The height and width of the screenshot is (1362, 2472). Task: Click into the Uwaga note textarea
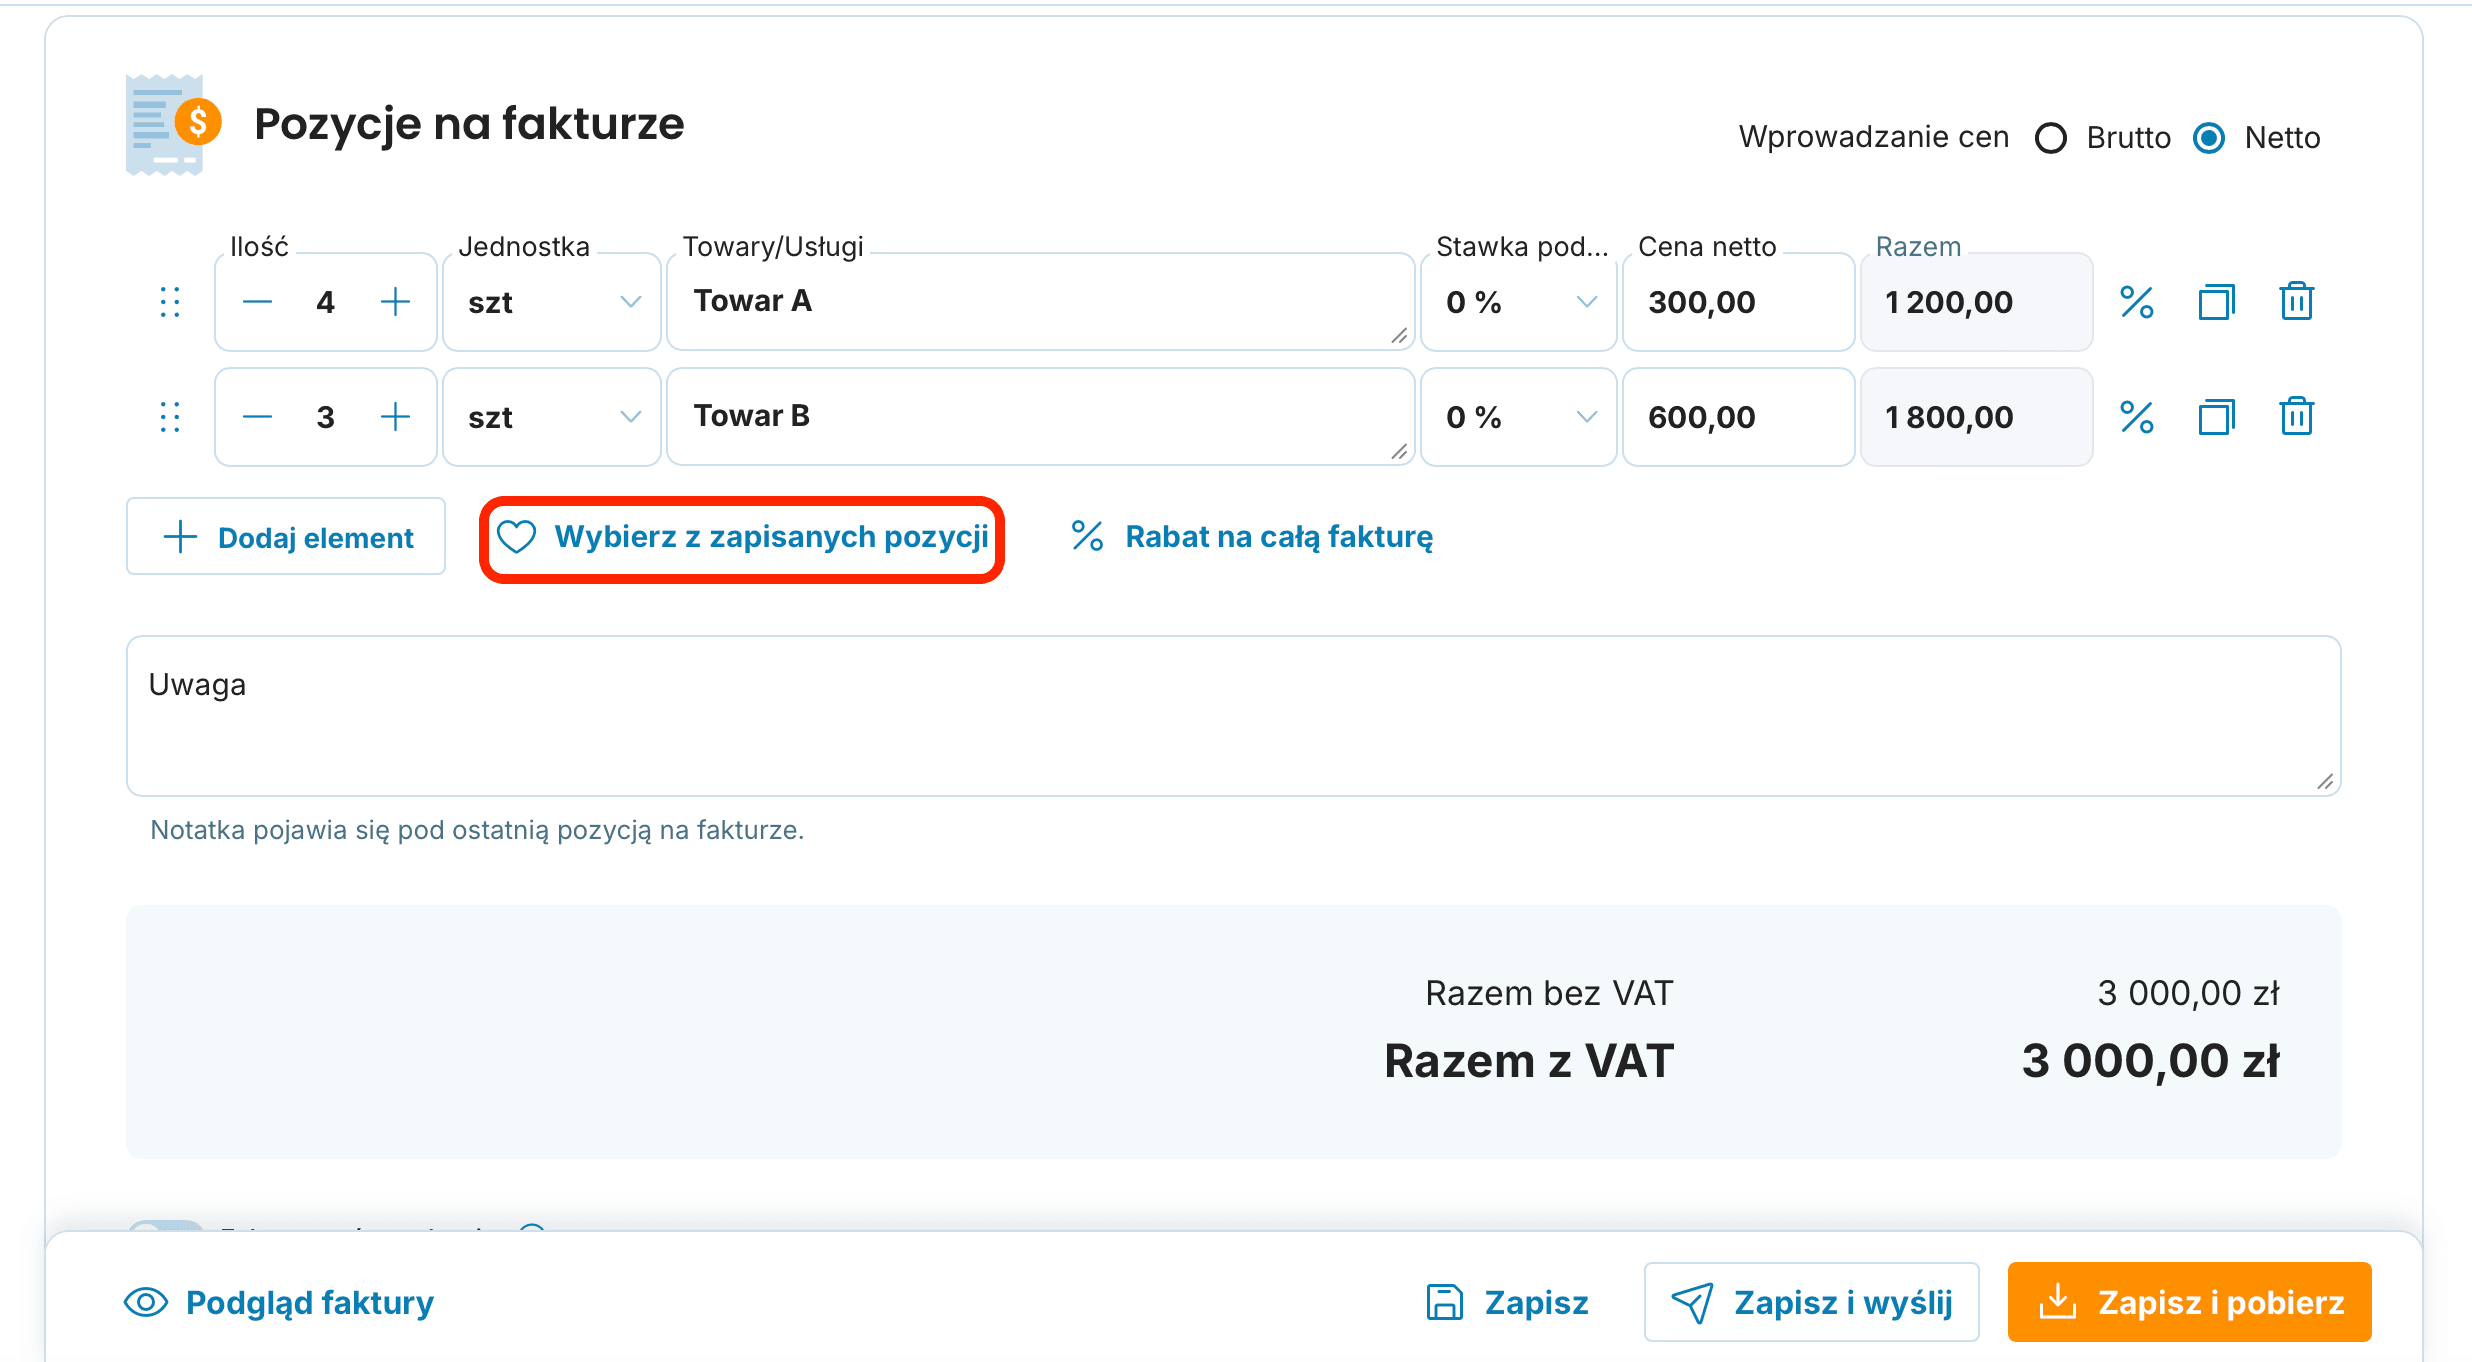point(1234,716)
